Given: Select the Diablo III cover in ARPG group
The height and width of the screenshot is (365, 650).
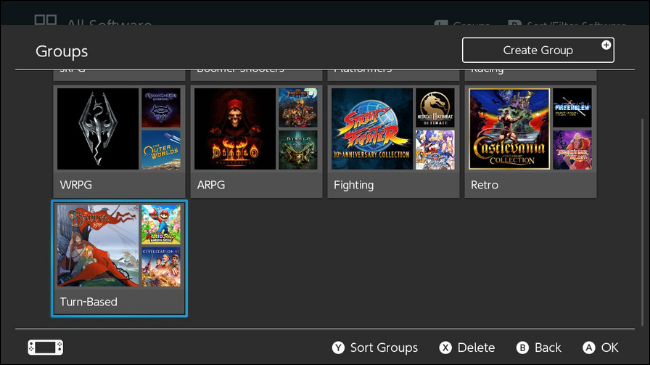Looking at the screenshot, I should point(298,150).
